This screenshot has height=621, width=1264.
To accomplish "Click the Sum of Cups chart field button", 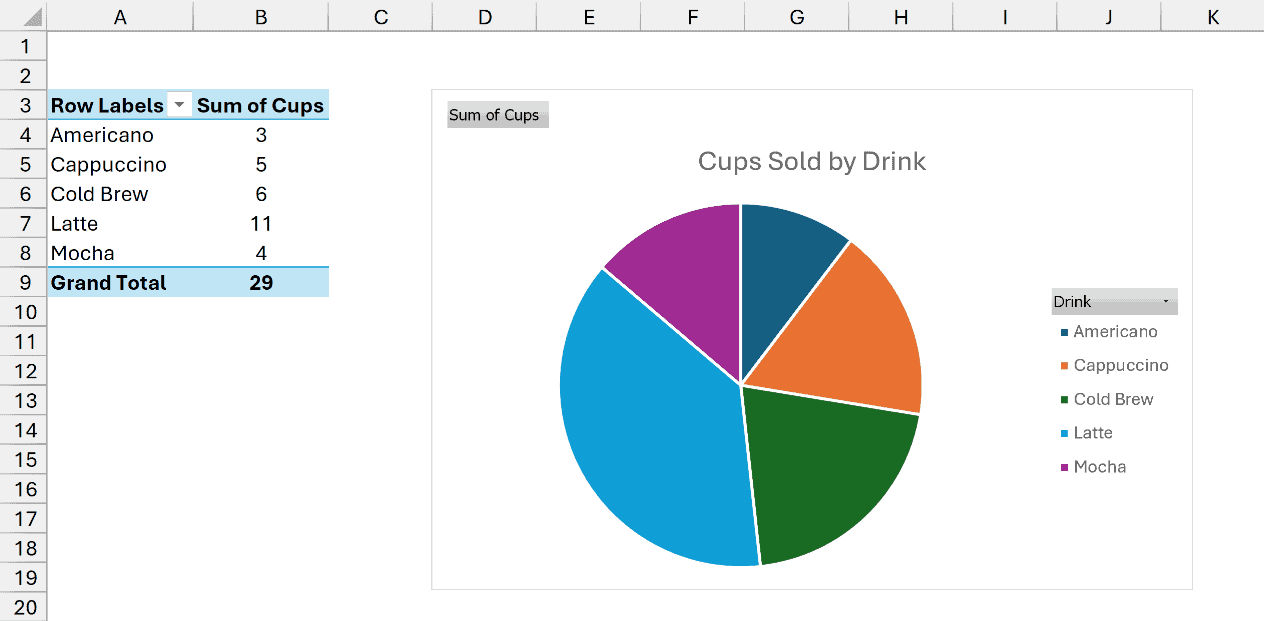I will 497,115.
